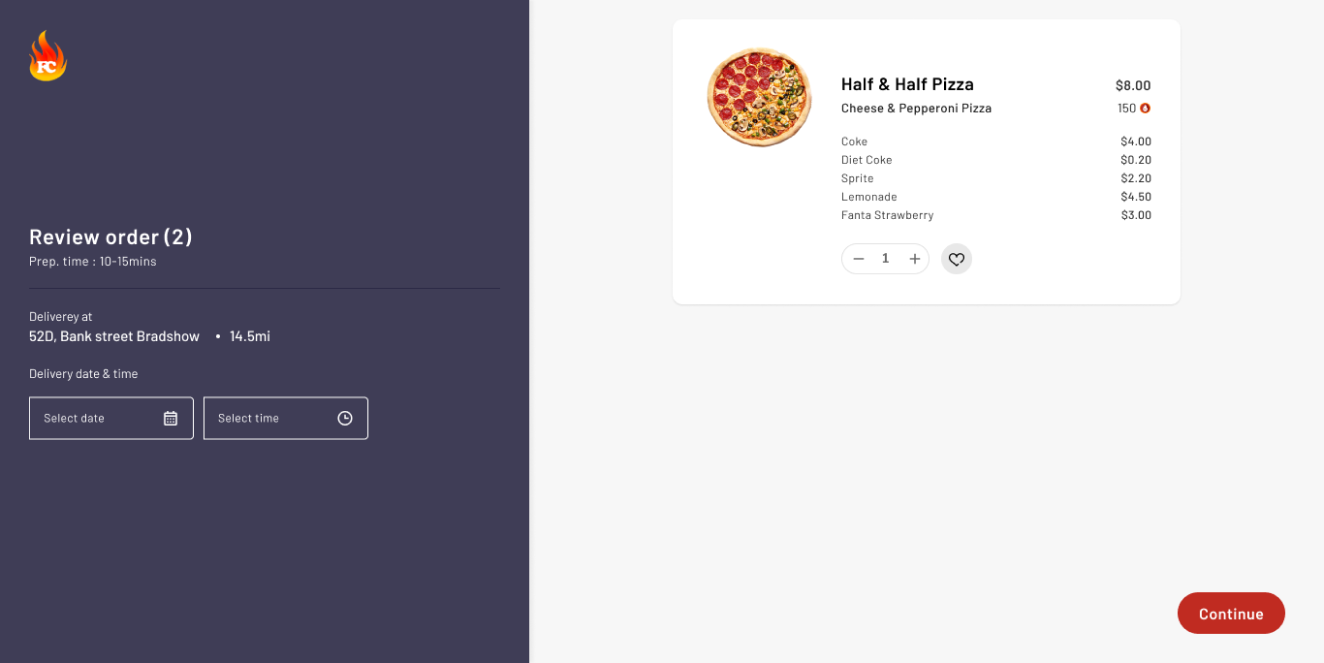
Task: Open the Select date picker
Action: pos(100,418)
